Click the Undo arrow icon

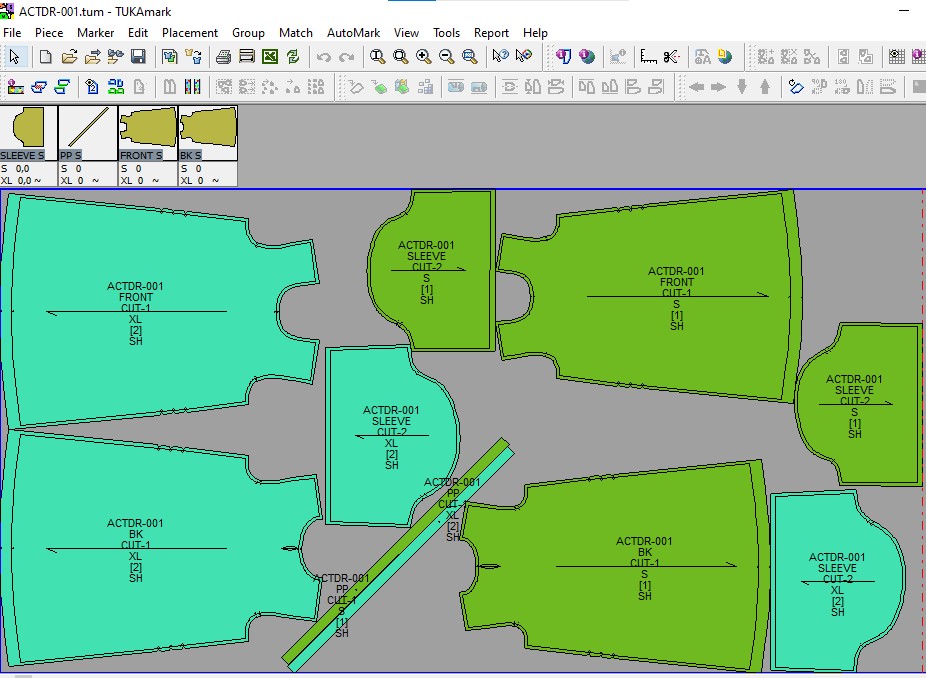(x=323, y=57)
